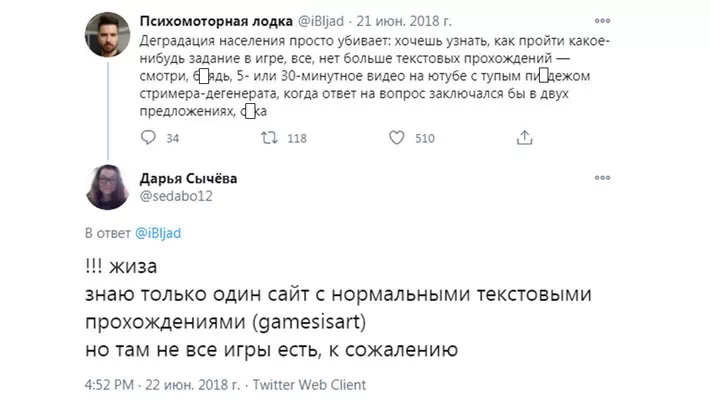The width and height of the screenshot is (710, 399).
Task: Open the Психомоторная лодка display name
Action: 216,21
